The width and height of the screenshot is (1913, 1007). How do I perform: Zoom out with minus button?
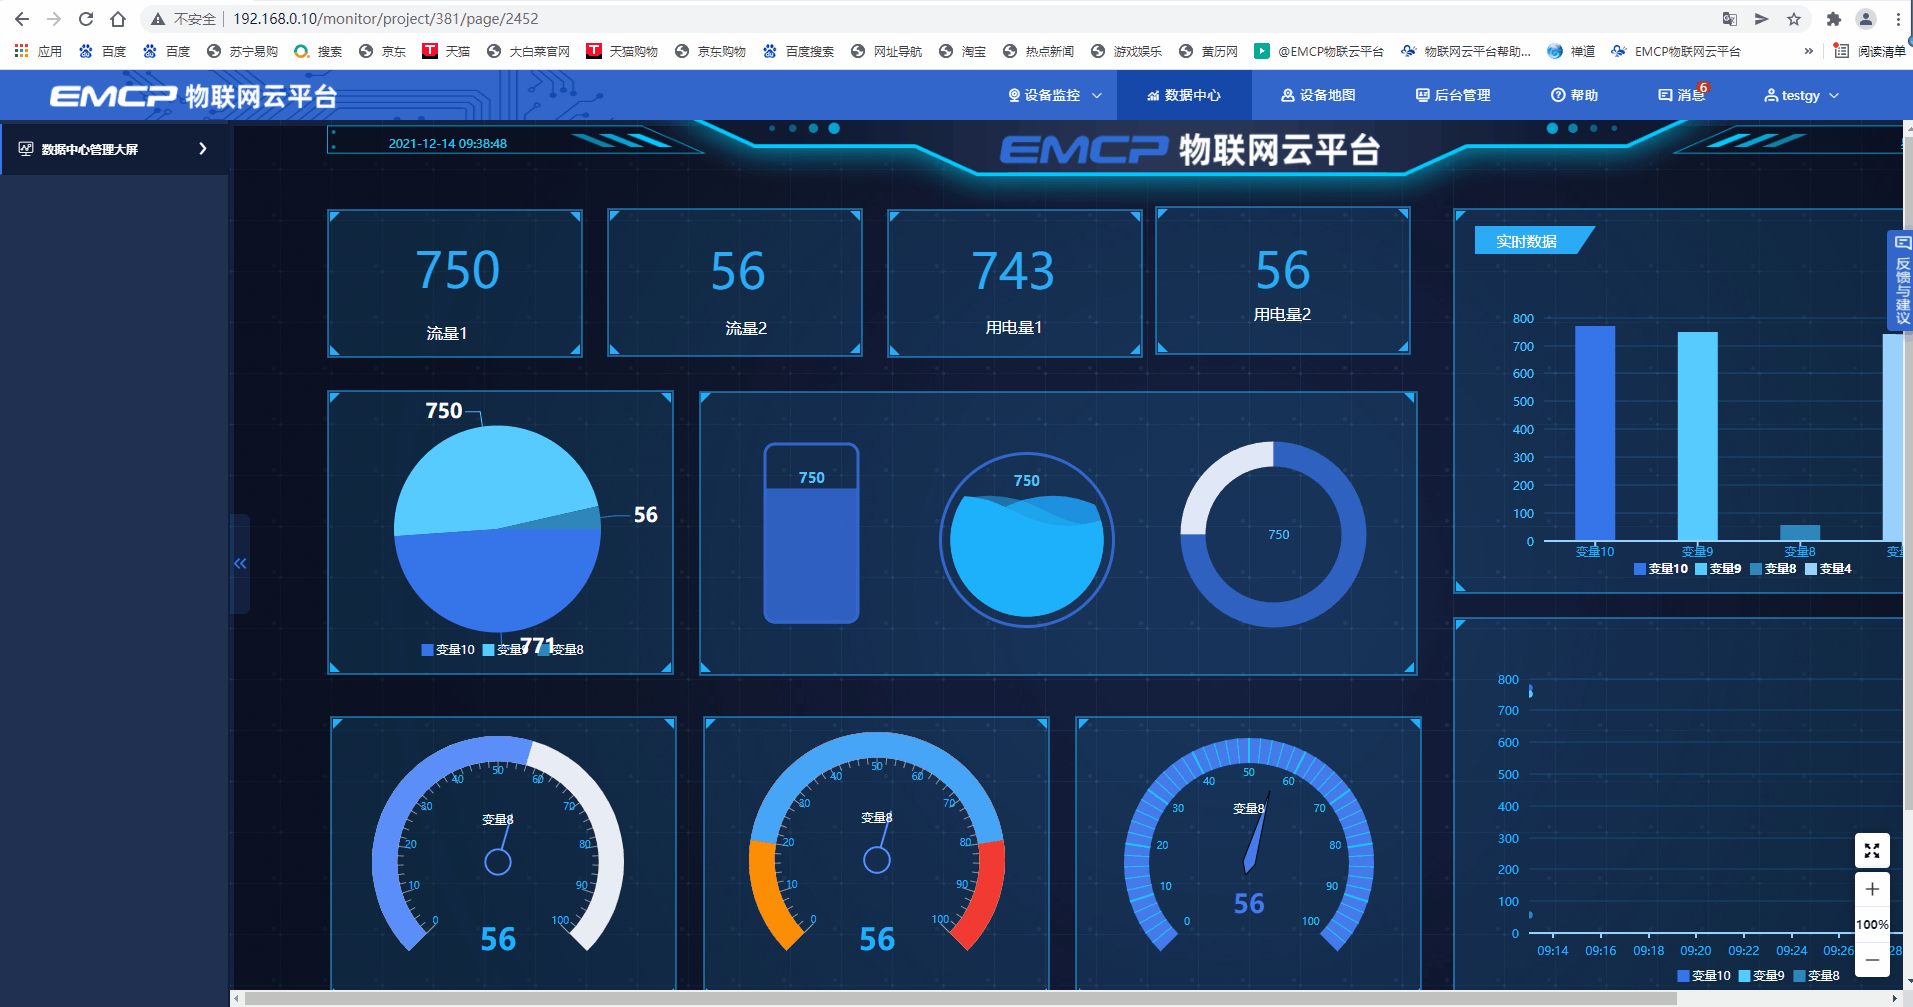[x=1872, y=960]
